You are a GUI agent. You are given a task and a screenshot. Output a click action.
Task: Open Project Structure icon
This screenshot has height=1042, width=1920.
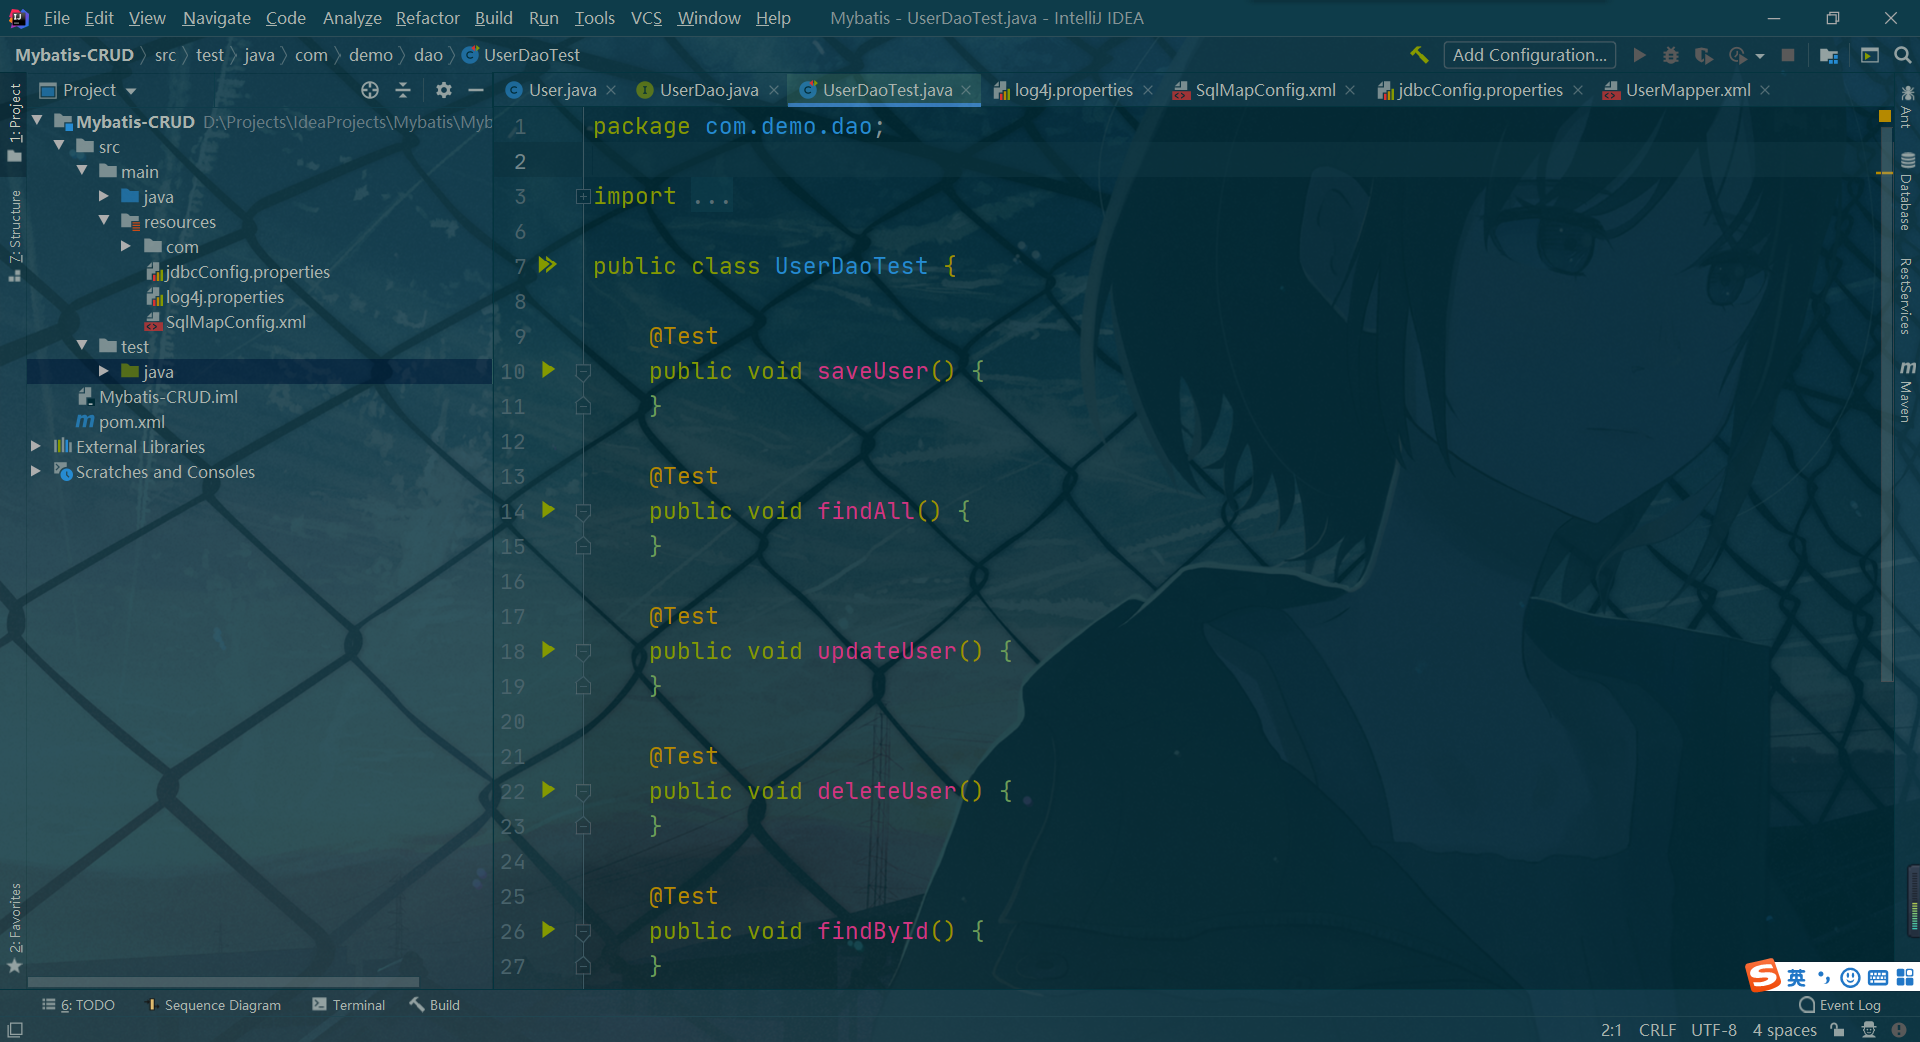(x=1829, y=55)
